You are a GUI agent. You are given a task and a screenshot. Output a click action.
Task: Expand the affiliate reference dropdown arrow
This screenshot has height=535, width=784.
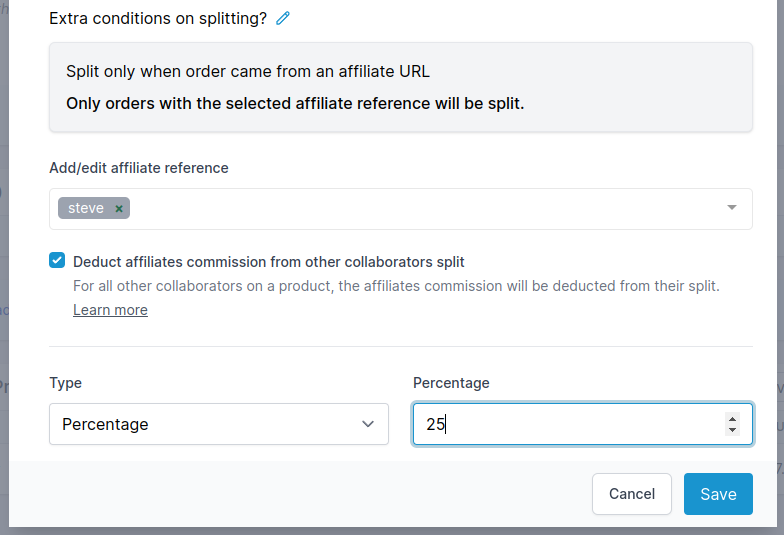(x=731, y=208)
